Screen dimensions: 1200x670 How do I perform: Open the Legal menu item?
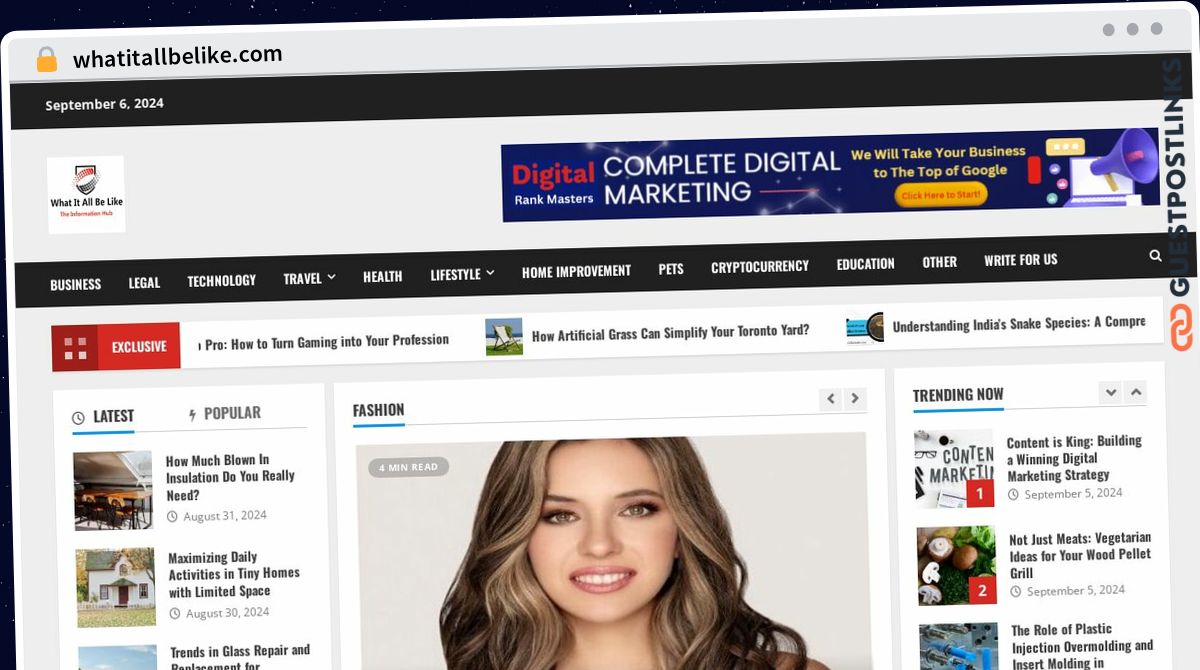coord(144,283)
